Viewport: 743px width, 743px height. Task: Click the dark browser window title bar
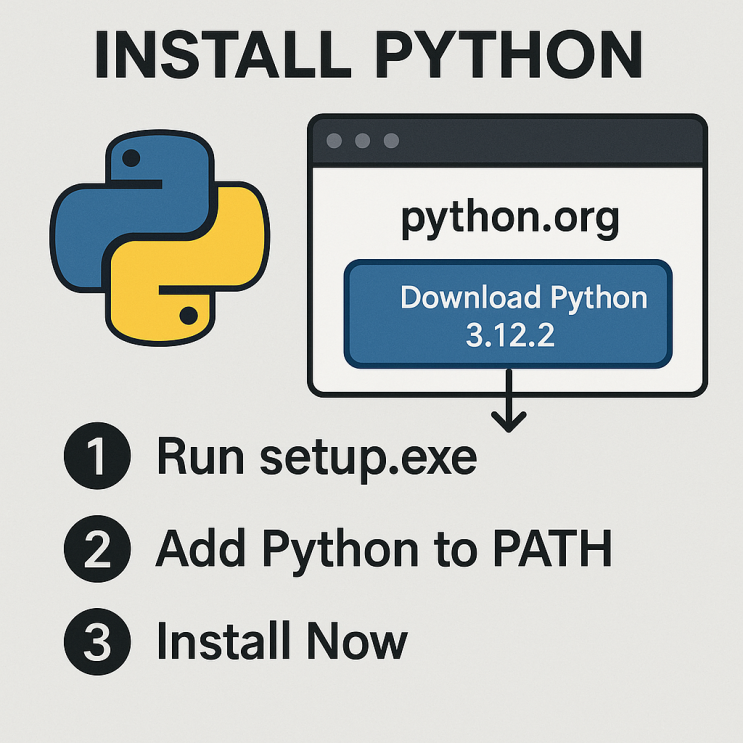(x=507, y=140)
